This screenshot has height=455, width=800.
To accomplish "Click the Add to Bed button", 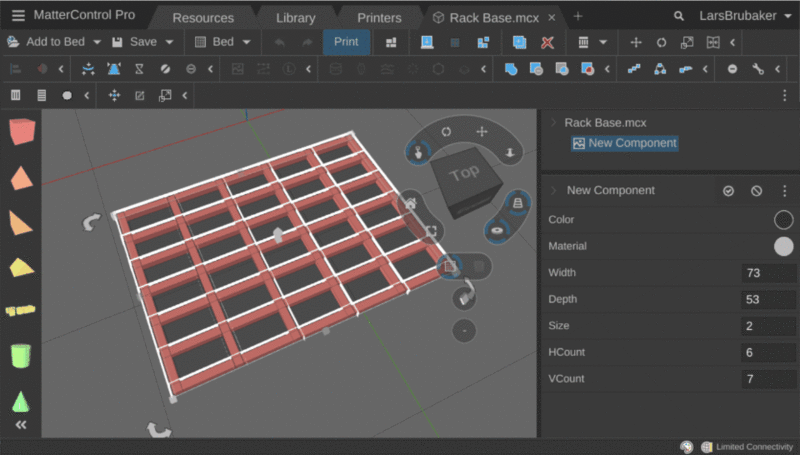I will coord(46,42).
